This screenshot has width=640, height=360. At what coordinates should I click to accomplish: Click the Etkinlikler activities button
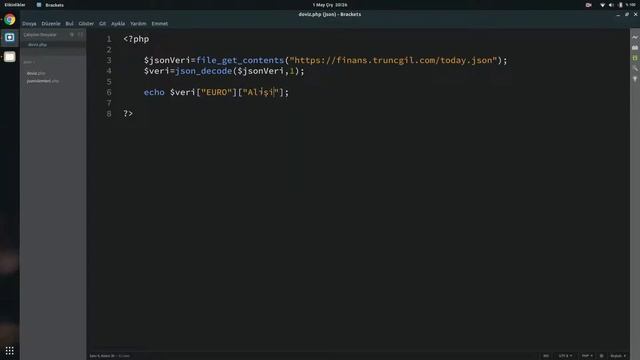15,5
